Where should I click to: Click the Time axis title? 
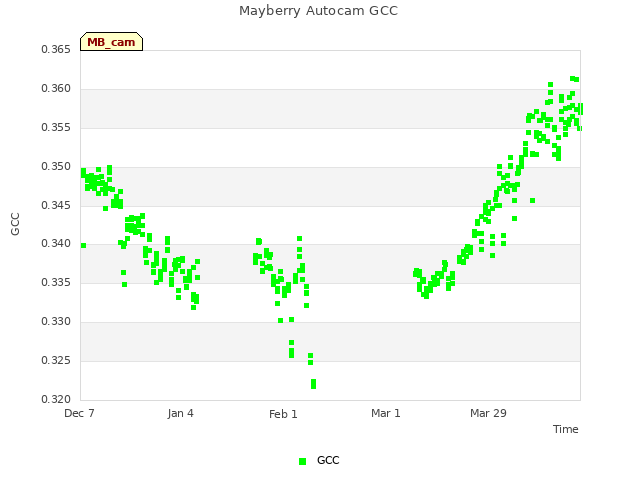coord(566,429)
